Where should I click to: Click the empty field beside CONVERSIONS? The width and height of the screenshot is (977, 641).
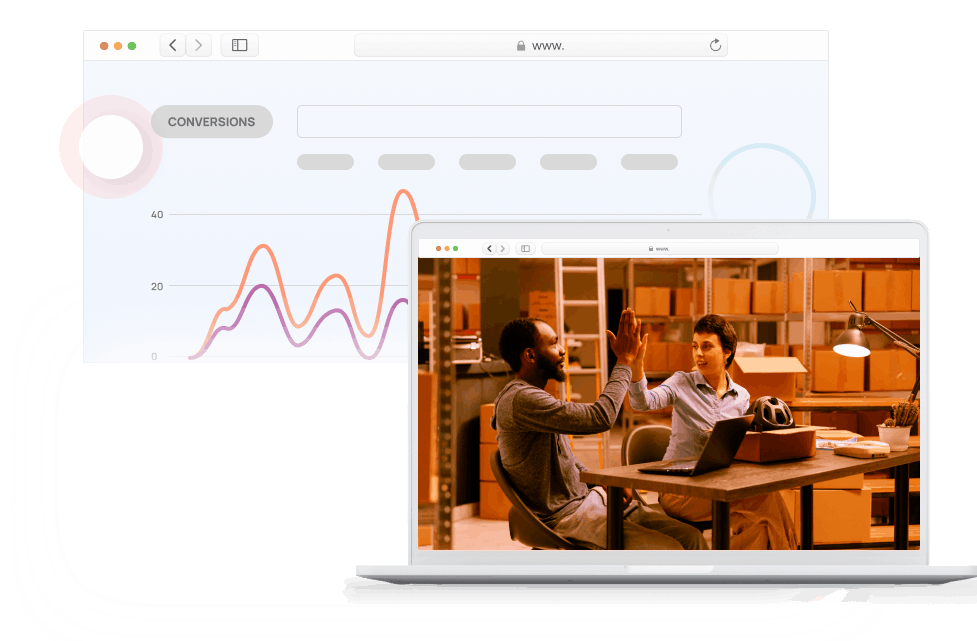click(x=489, y=121)
